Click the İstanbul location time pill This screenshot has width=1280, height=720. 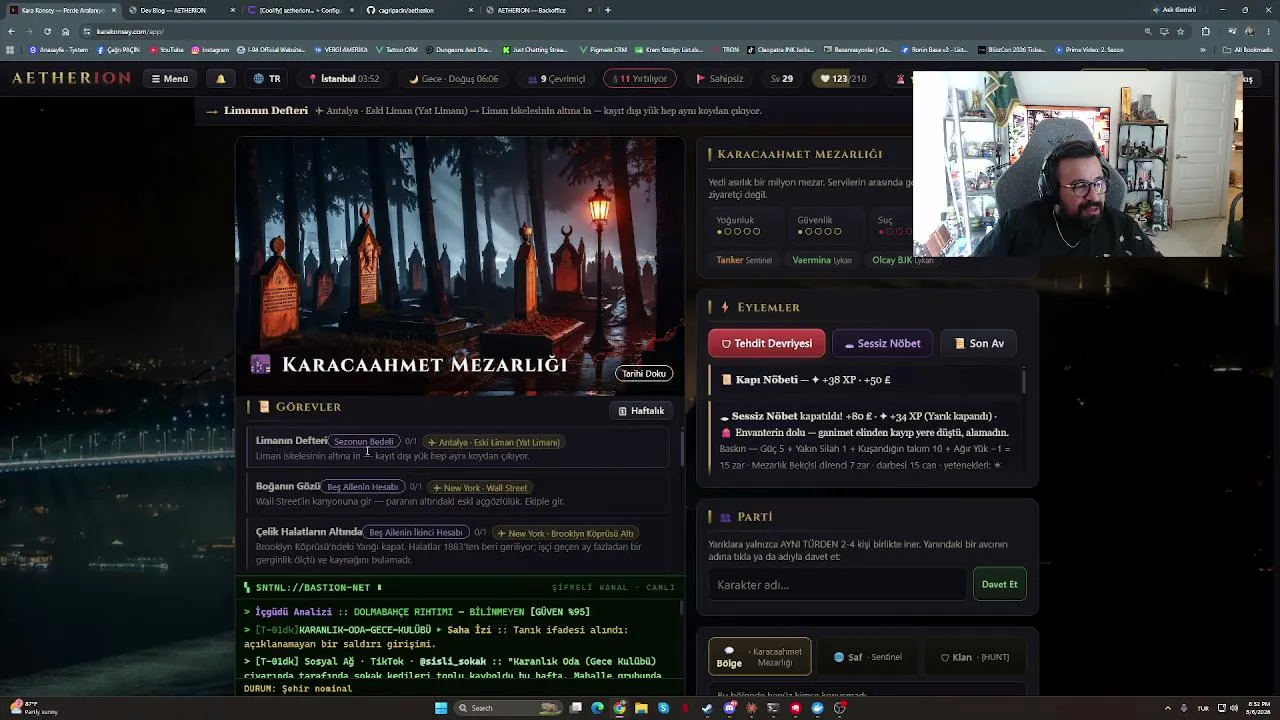coord(344,79)
